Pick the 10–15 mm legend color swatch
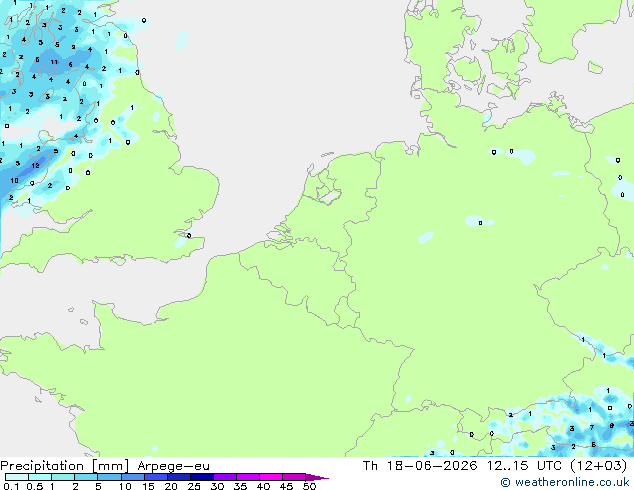Image resolution: width=634 pixels, height=490 pixels. (x=132, y=477)
